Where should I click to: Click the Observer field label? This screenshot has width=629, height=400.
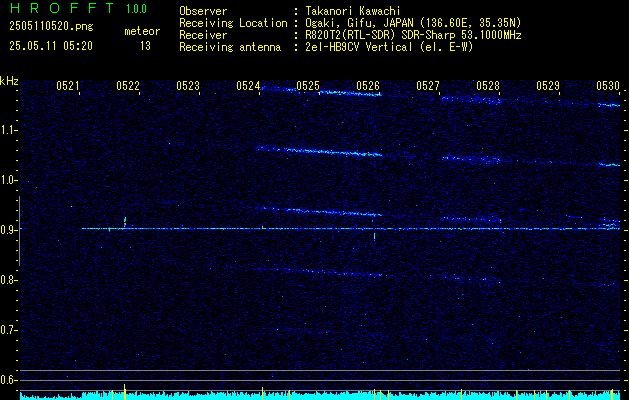click(203, 11)
